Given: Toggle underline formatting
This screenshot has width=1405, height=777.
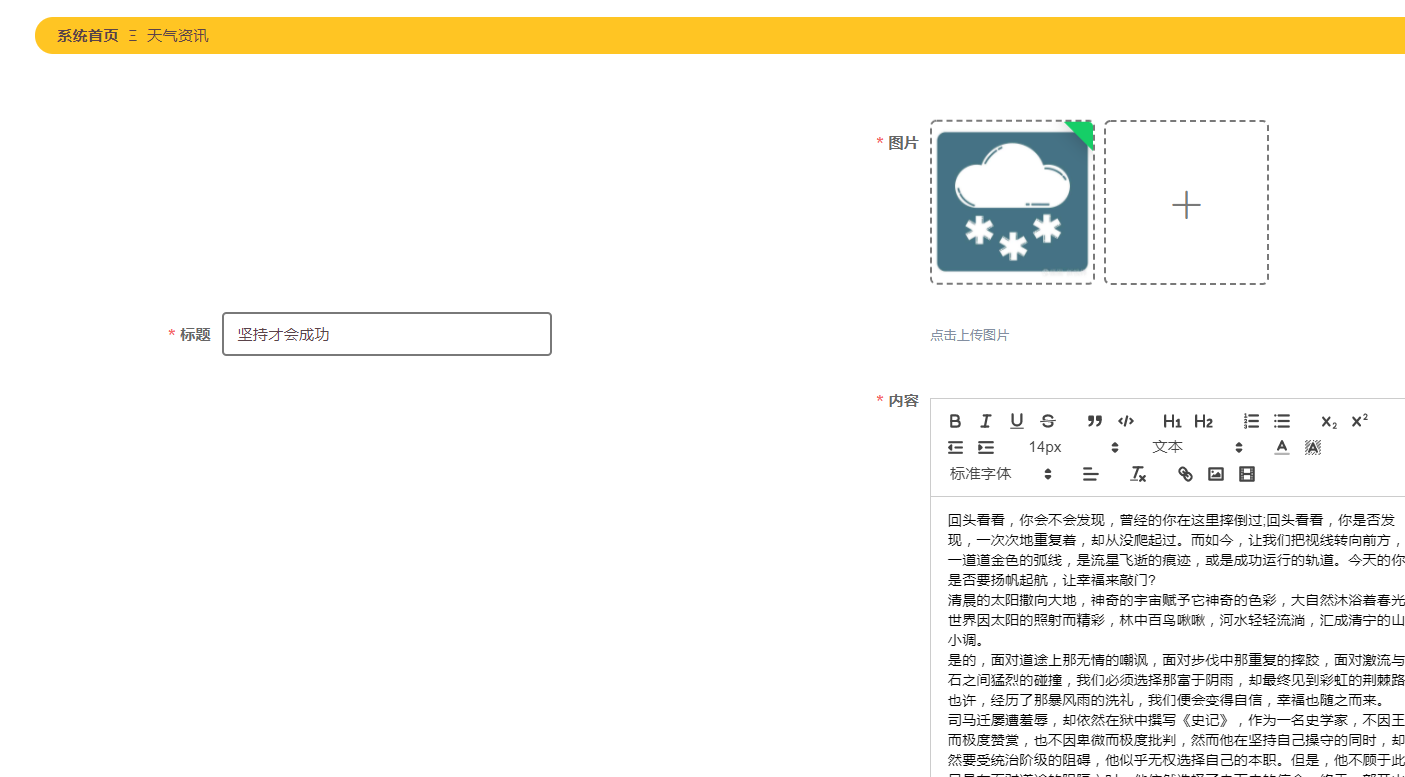Looking at the screenshot, I should (1016, 421).
